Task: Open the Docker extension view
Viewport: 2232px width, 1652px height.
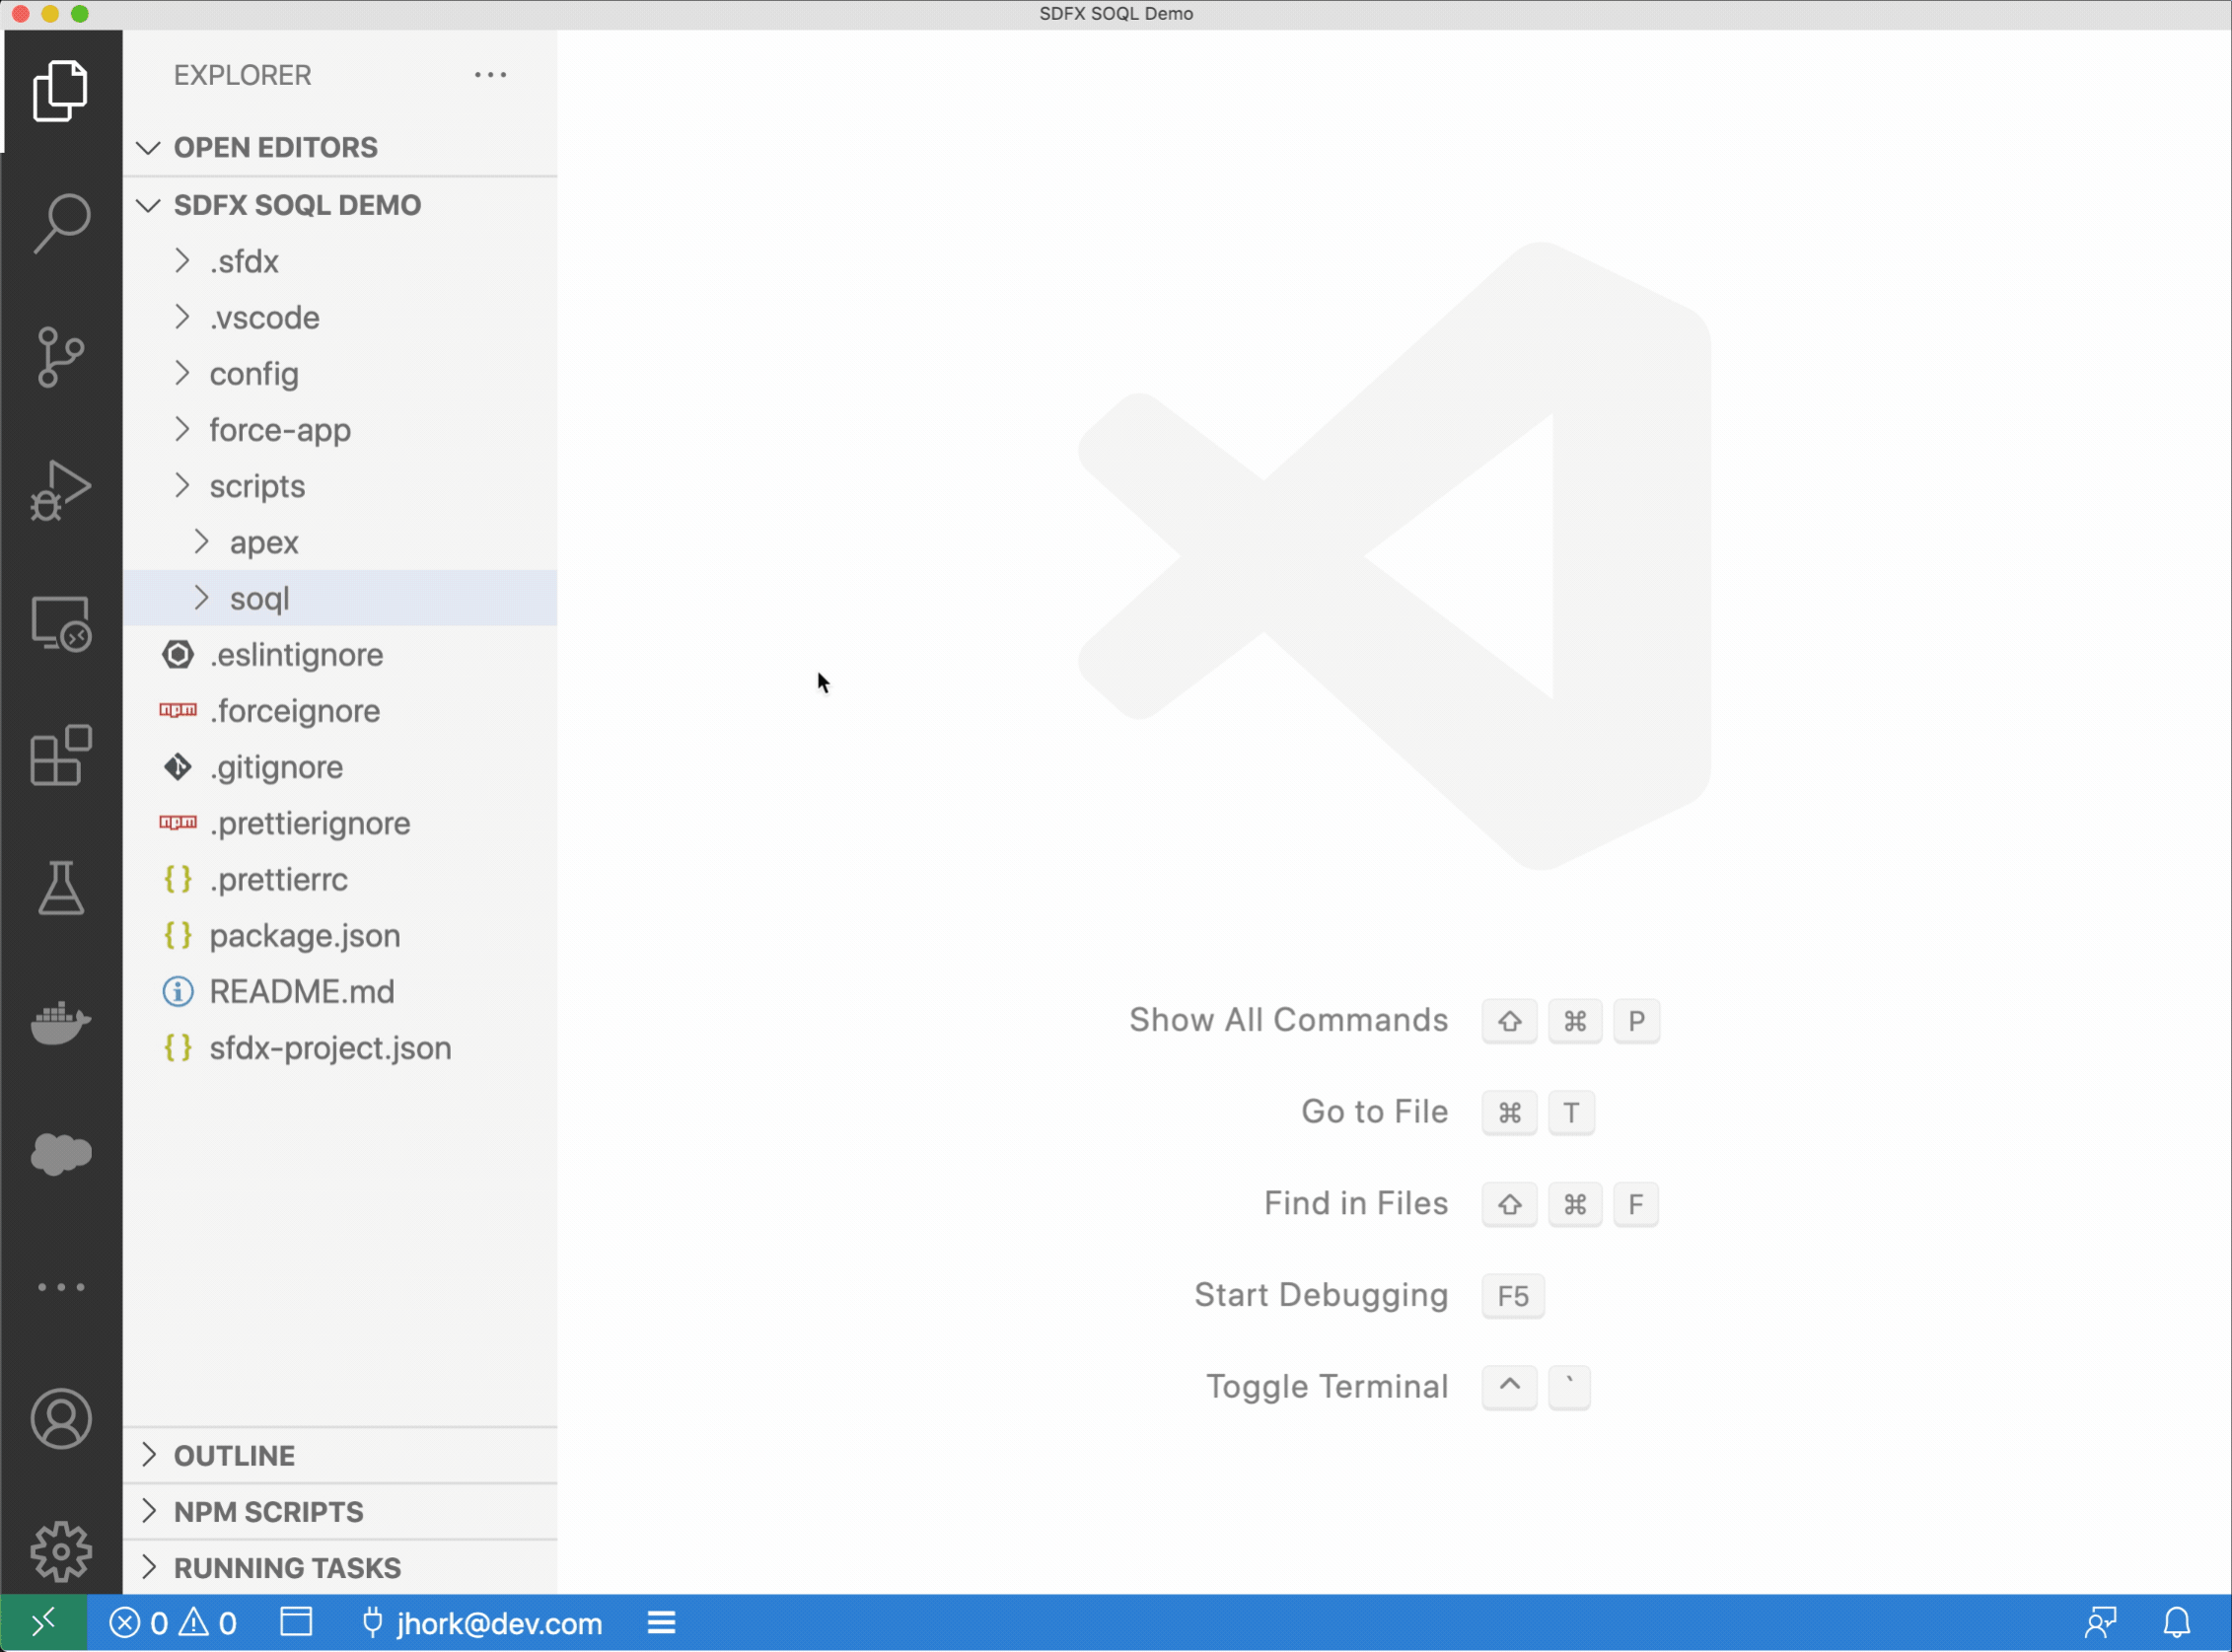Action: pos(61,1022)
